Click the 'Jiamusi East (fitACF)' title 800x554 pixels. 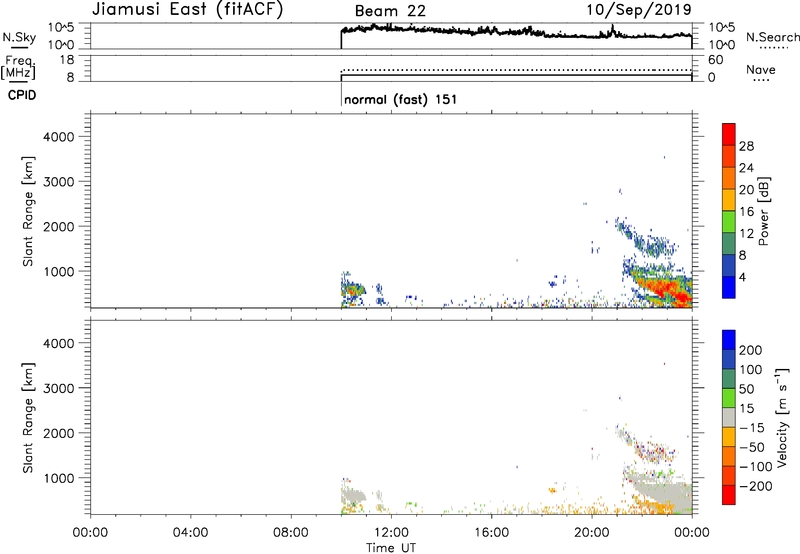(x=187, y=9)
